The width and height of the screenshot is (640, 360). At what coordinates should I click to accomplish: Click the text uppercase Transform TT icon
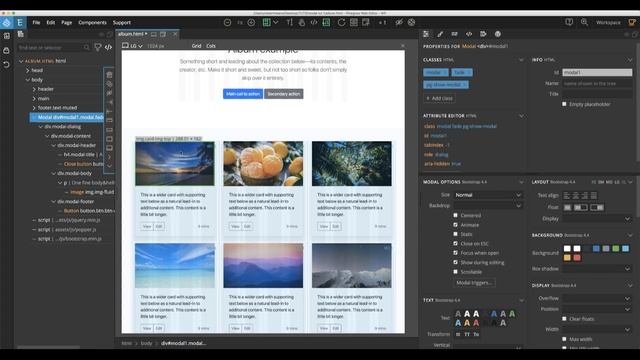tap(467, 334)
